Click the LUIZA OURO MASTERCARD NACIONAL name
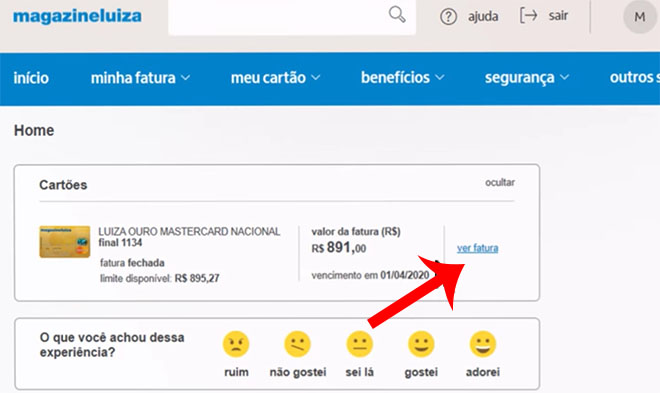Viewport: 660px width, 393px height. [x=189, y=231]
